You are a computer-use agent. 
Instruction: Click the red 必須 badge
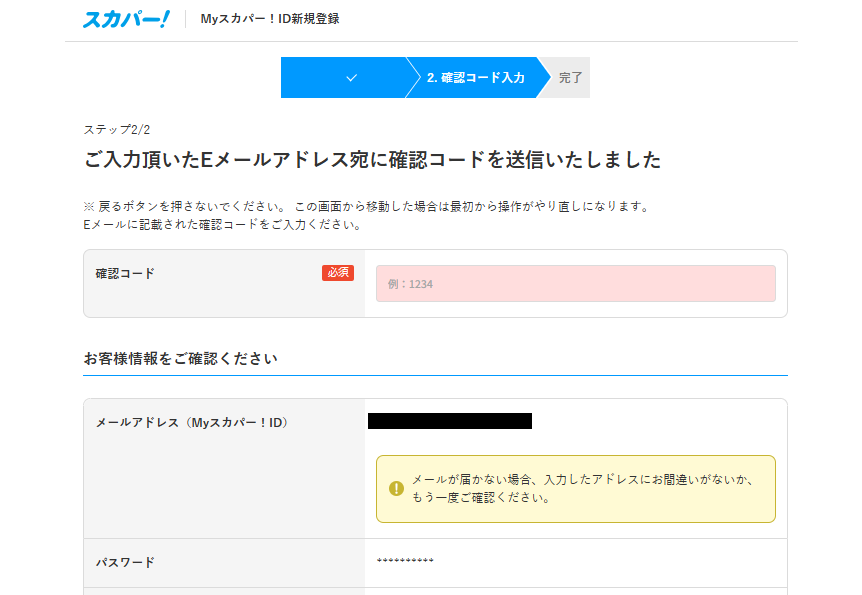point(338,273)
